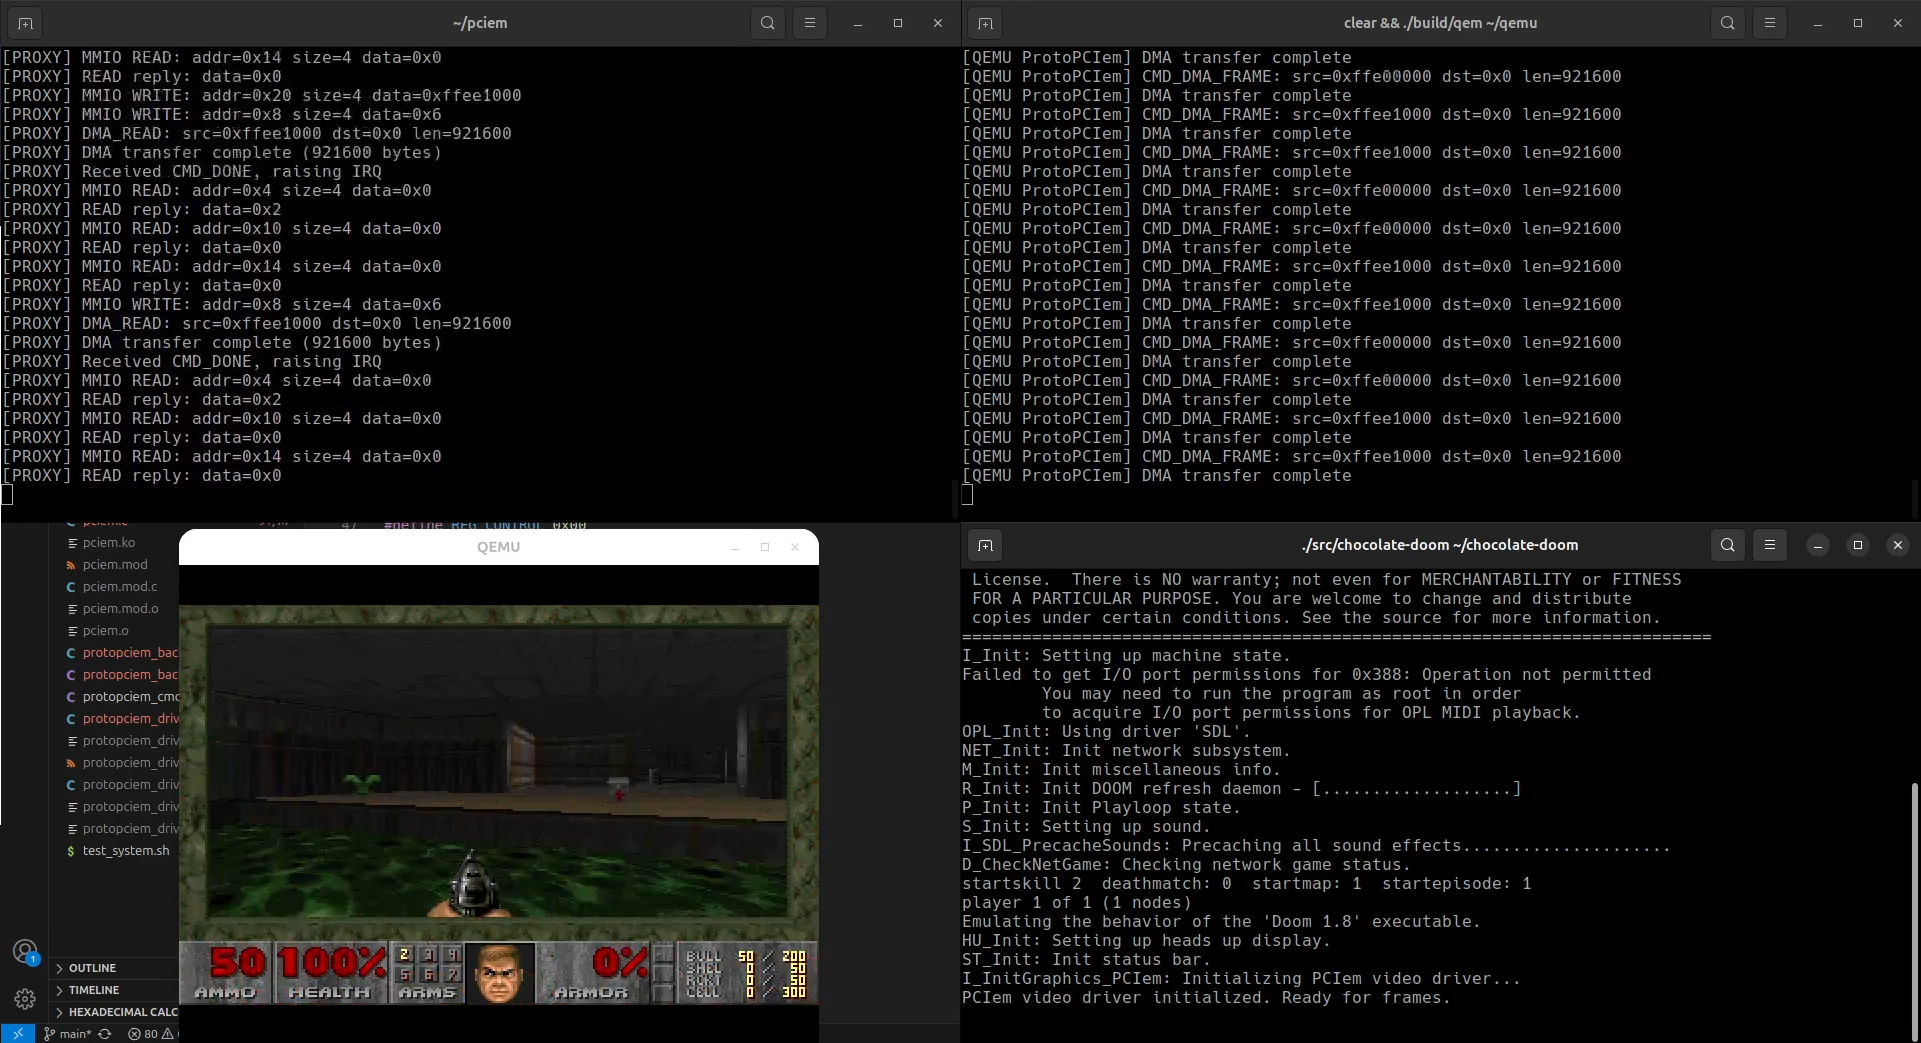This screenshot has height=1043, width=1921.
Task: Expand the HEXADECIMAL CALC section
Action: tap(114, 1012)
